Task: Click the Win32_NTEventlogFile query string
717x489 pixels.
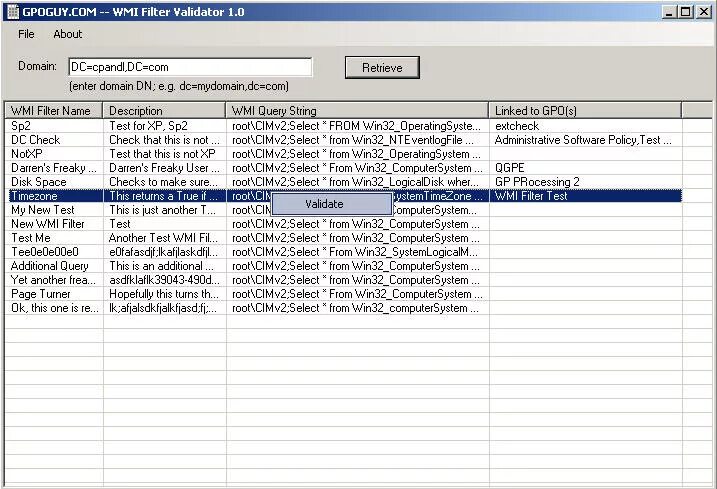Action: point(353,140)
